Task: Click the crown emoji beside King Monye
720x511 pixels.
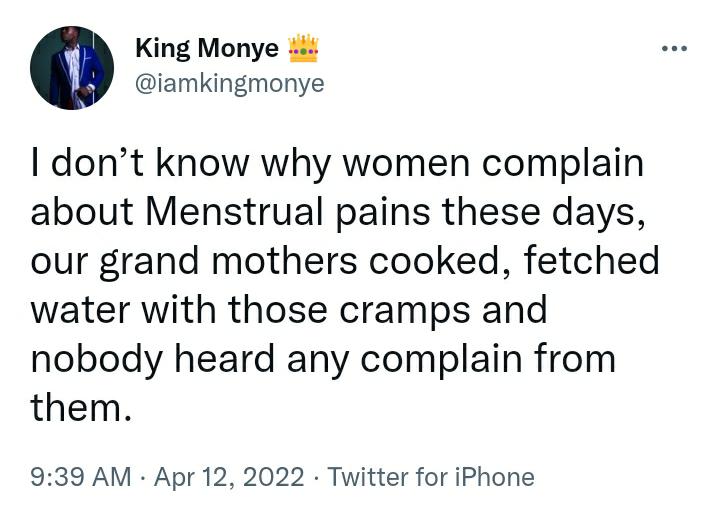Action: click(303, 48)
